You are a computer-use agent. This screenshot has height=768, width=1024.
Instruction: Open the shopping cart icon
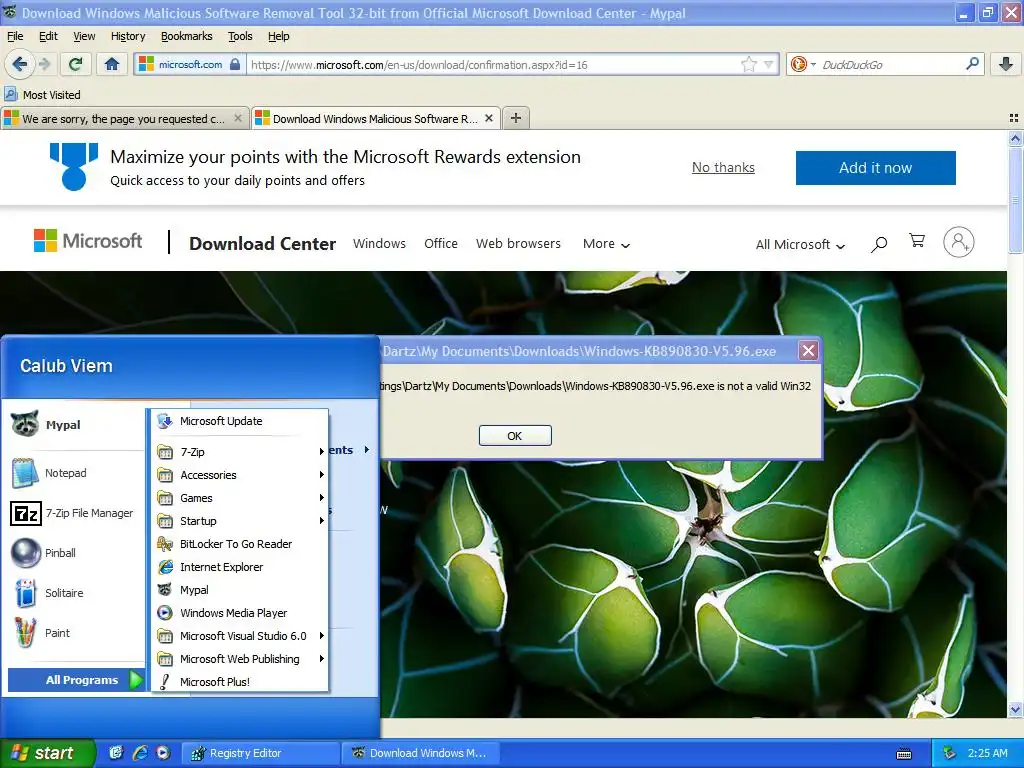pyautogui.click(x=917, y=241)
